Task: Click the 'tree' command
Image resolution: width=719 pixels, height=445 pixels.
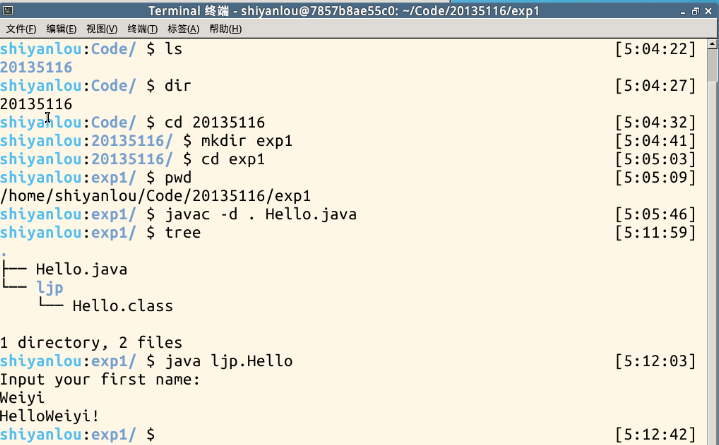Action: [x=183, y=233]
